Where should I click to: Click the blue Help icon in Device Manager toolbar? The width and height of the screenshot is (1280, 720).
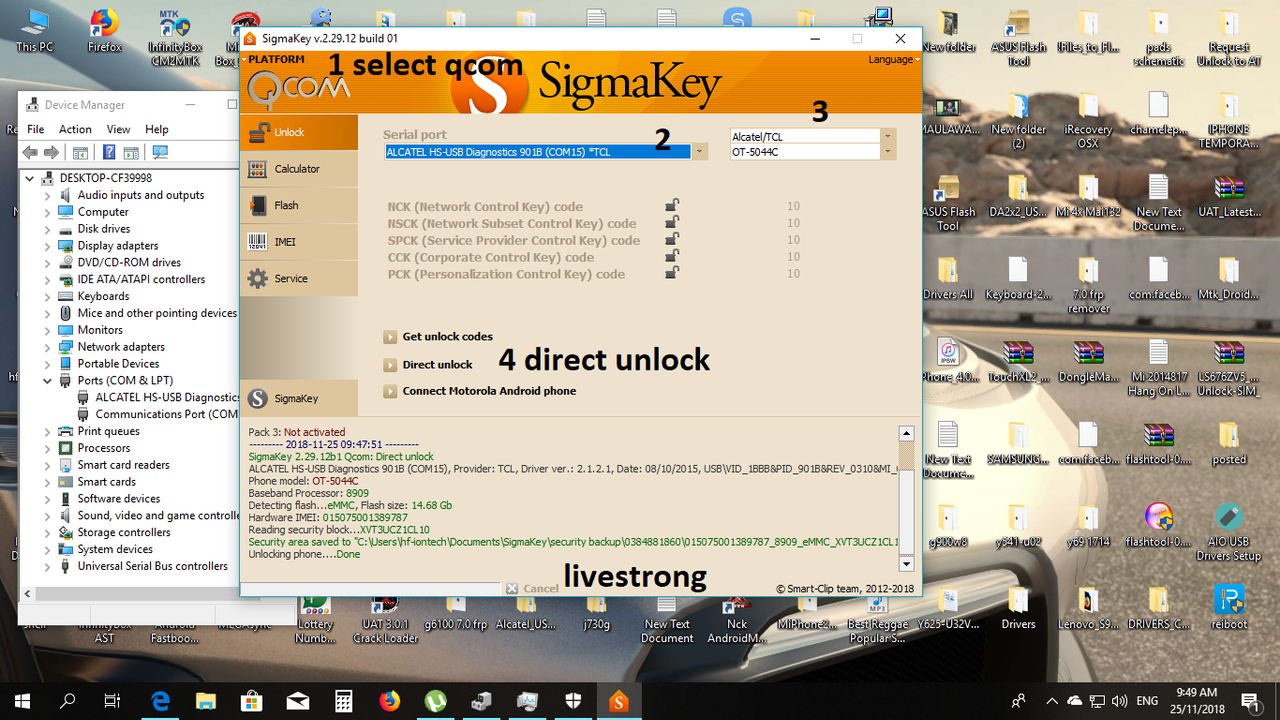(109, 152)
